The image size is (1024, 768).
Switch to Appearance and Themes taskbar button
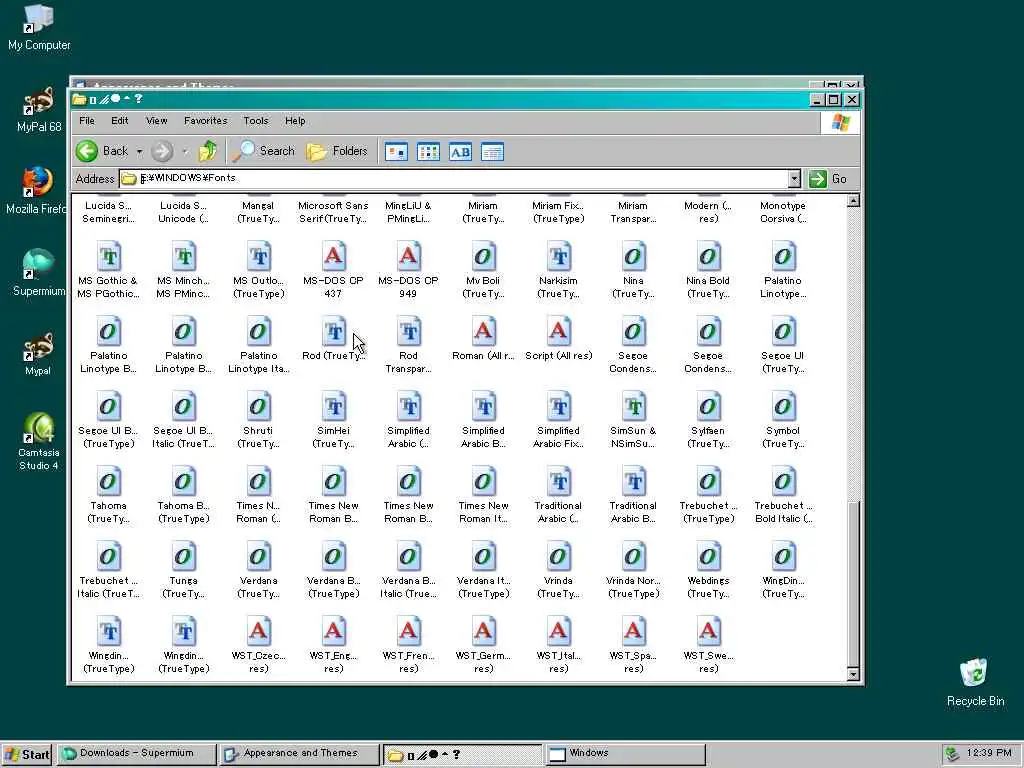tap(300, 754)
